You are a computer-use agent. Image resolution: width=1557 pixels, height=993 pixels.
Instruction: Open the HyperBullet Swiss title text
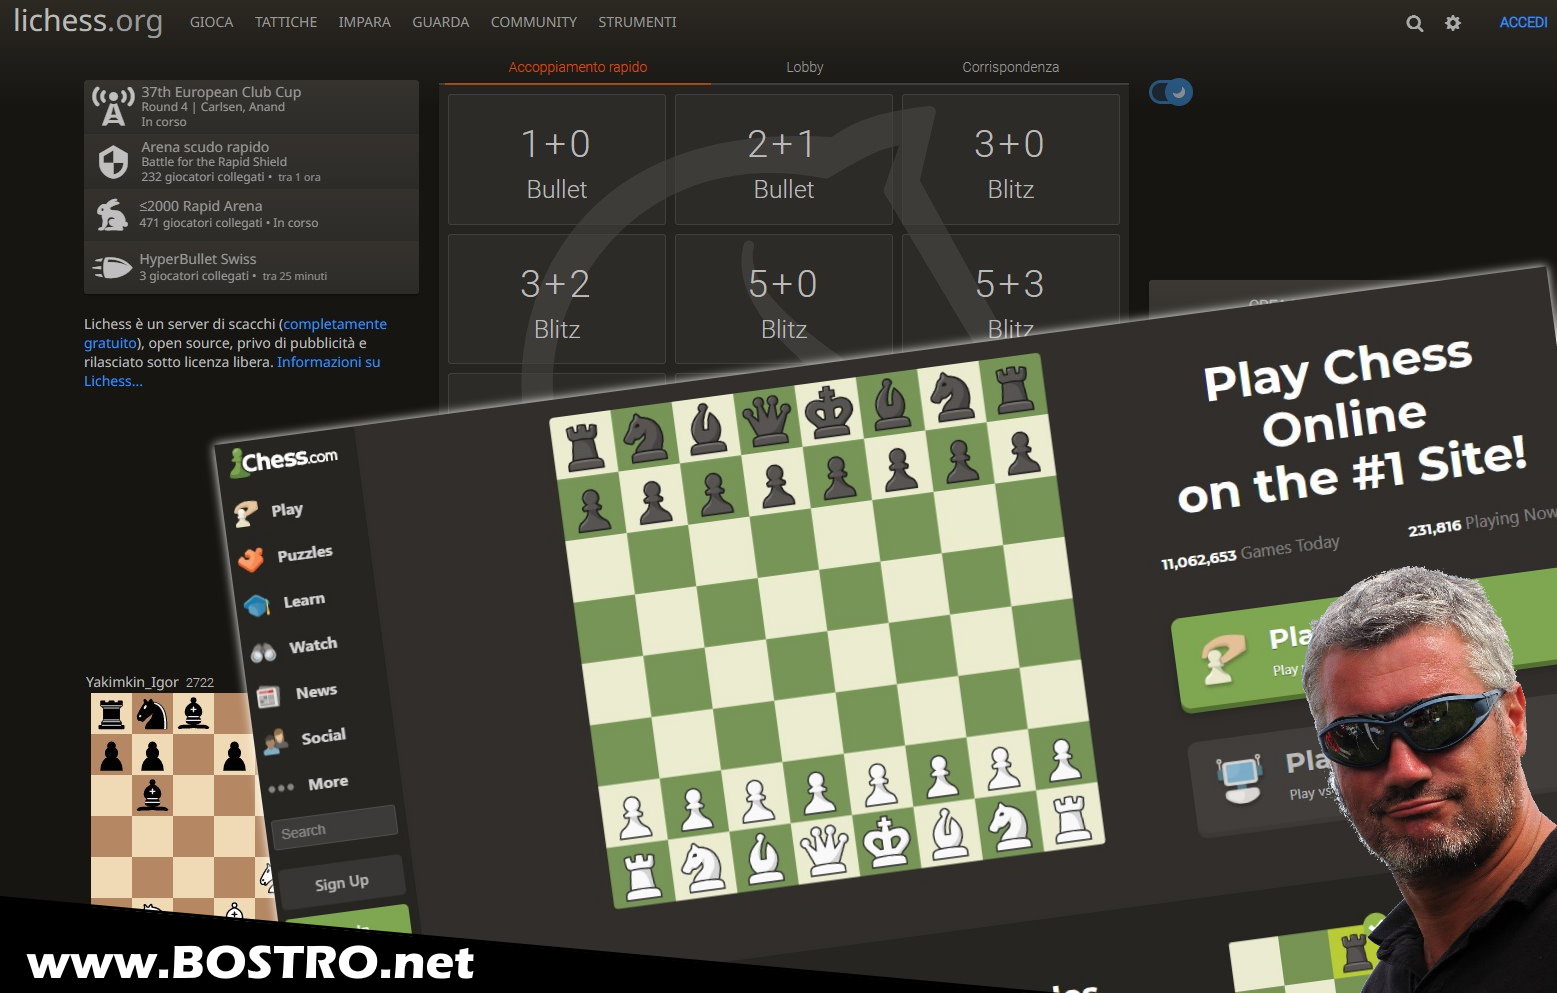(198, 259)
